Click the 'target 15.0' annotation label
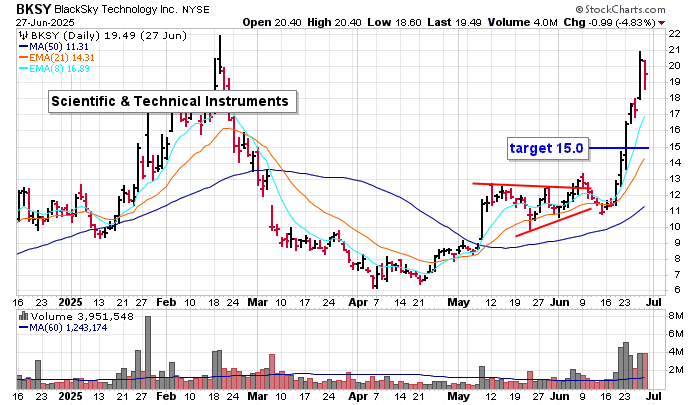Image resolution: width=700 pixels, height=405 pixels. (x=545, y=148)
